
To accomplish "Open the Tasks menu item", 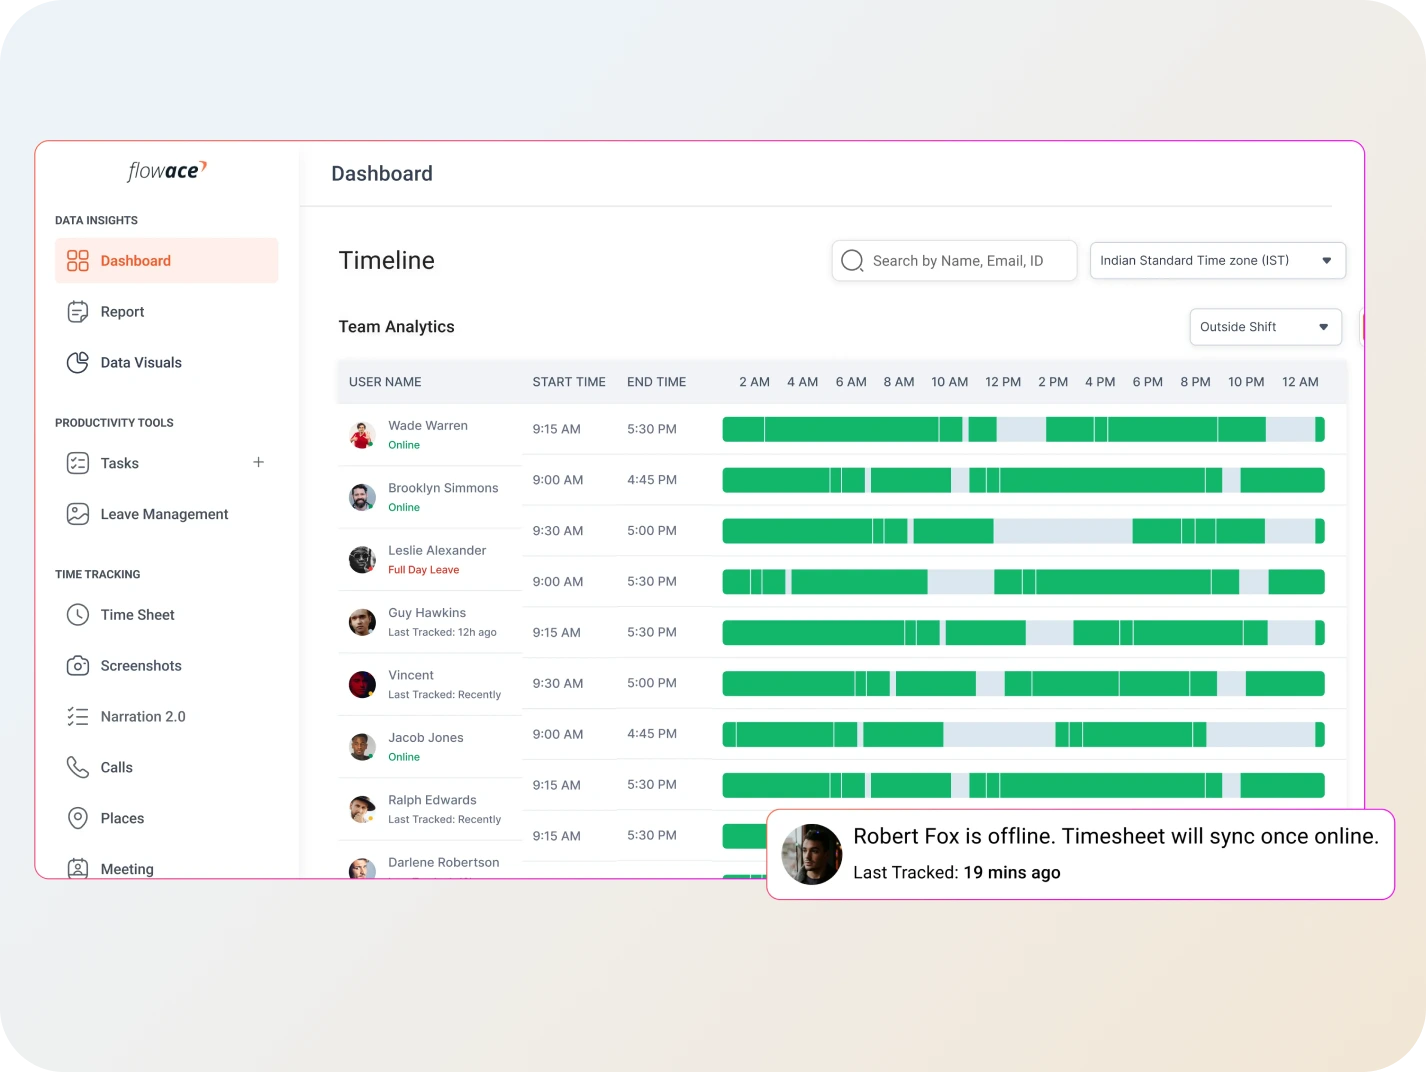I will 119,463.
